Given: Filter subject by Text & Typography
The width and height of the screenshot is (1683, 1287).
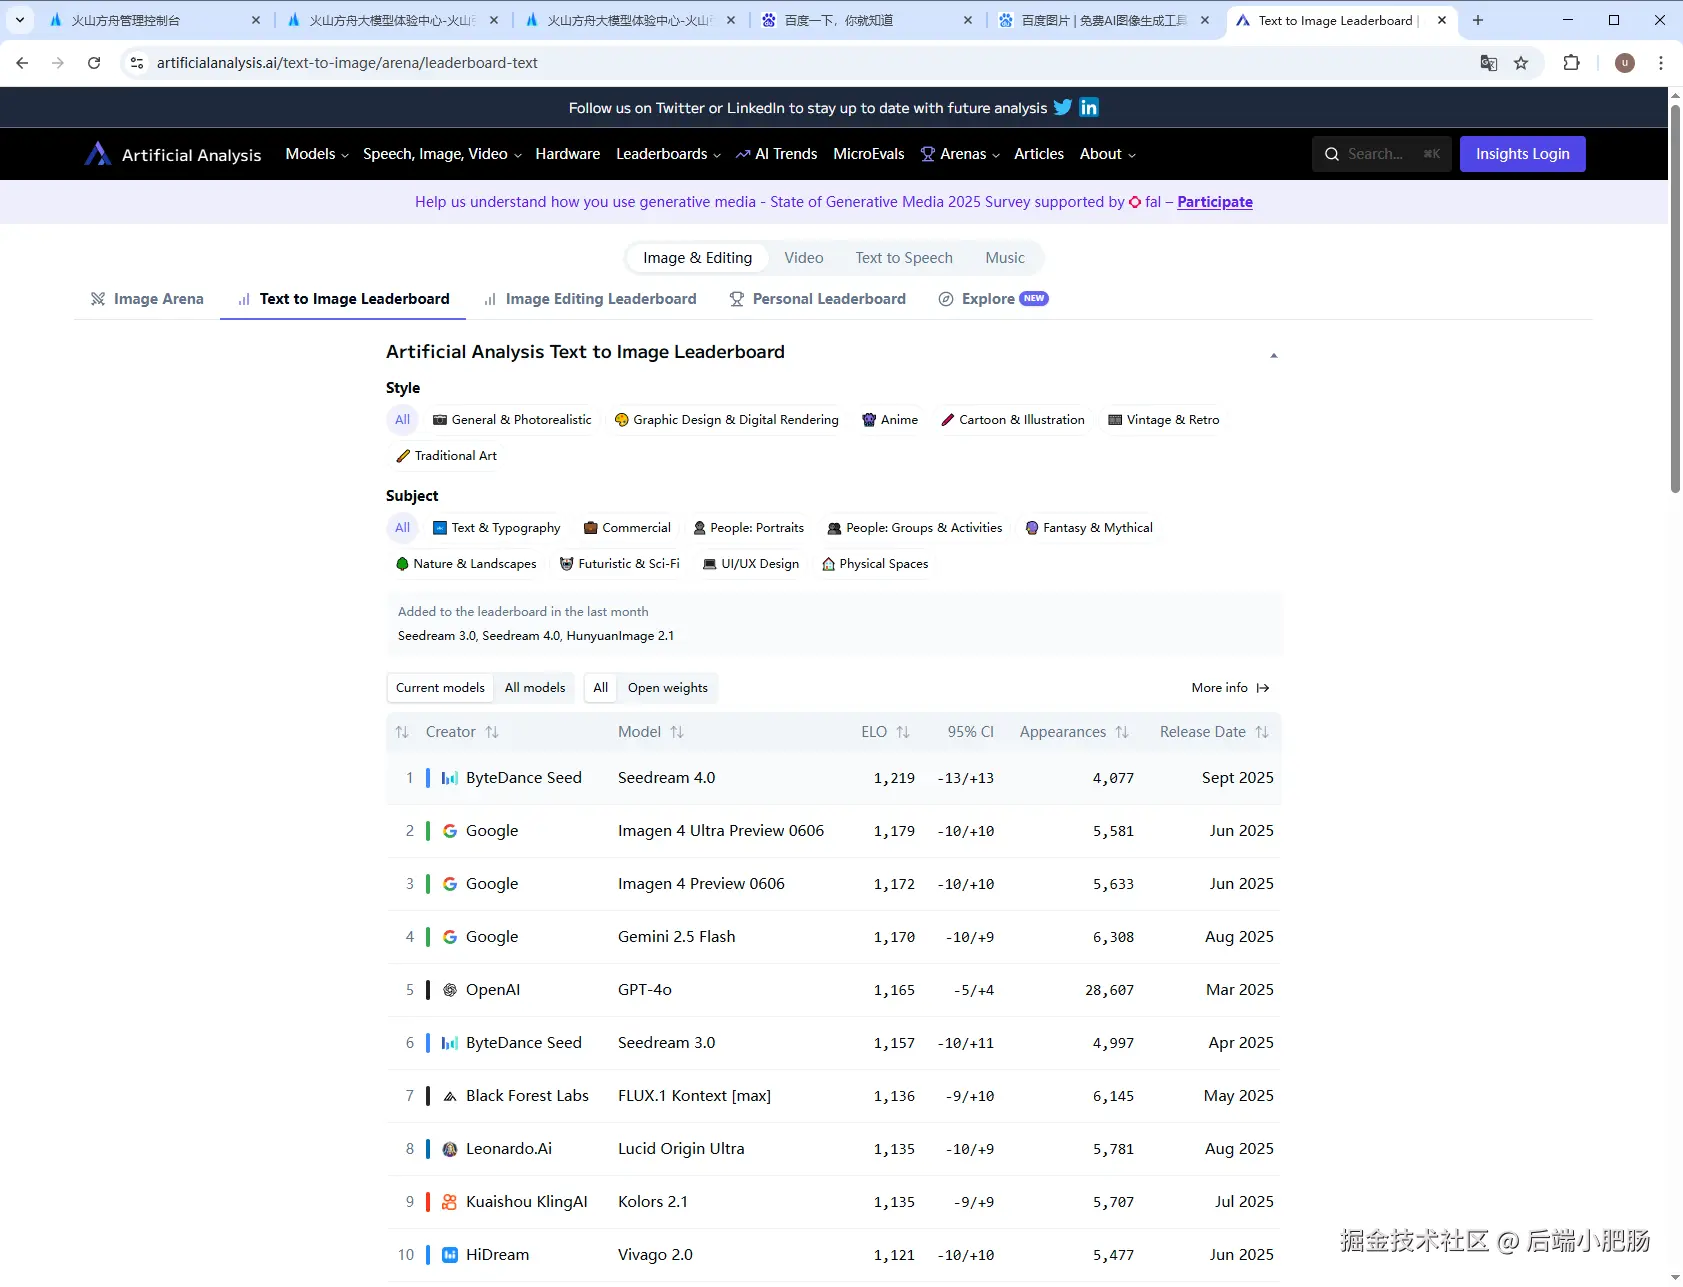Looking at the screenshot, I should pos(496,528).
